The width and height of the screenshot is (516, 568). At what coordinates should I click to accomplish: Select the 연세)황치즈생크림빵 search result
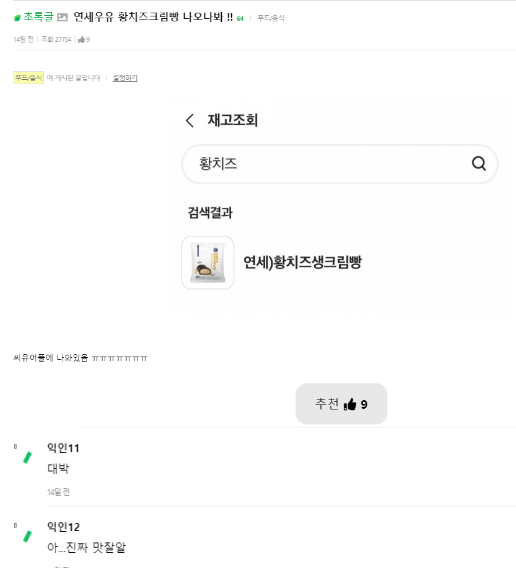tap(302, 262)
